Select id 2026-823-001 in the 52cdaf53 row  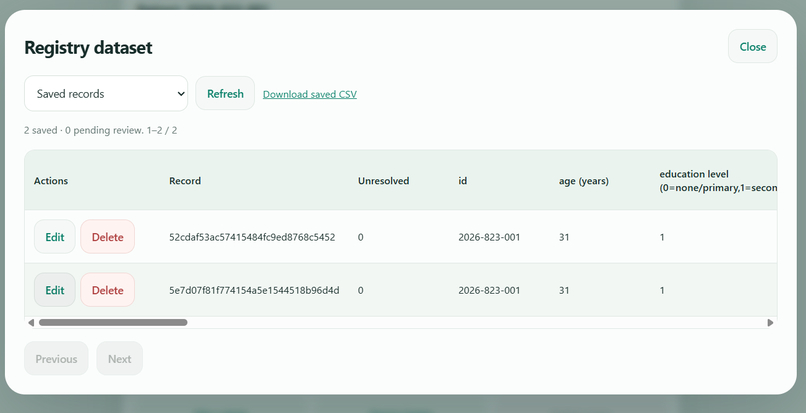489,237
